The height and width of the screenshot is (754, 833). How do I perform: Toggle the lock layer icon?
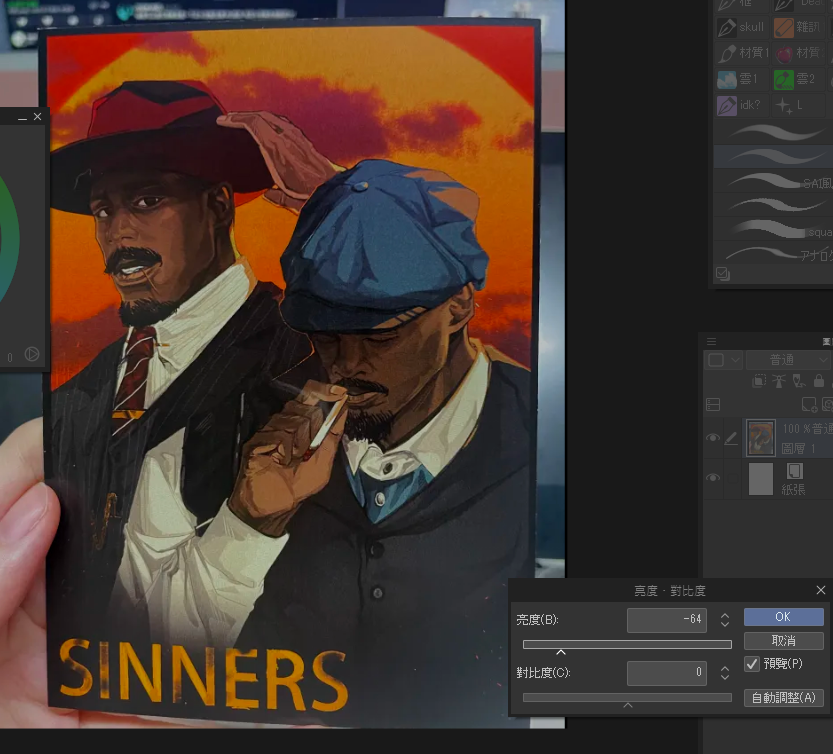[819, 380]
